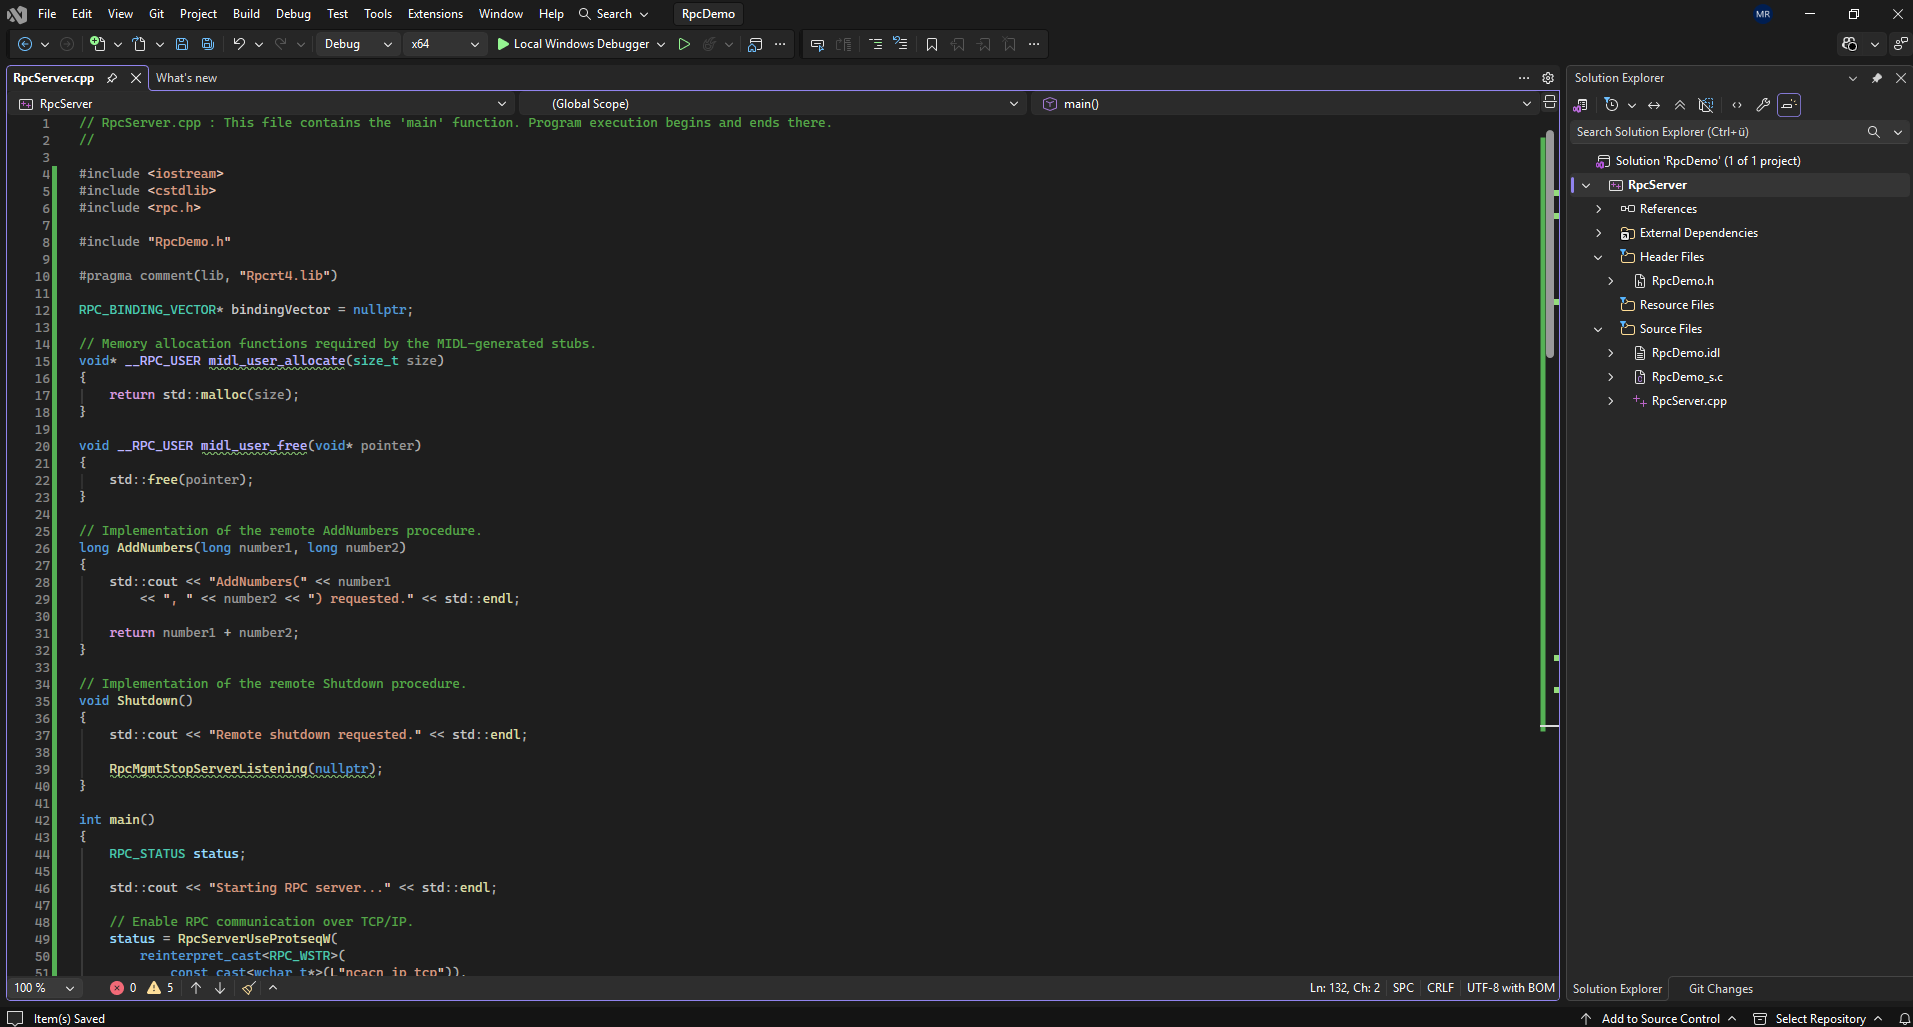Switch to the What's new tab
The height and width of the screenshot is (1027, 1913).
point(186,78)
